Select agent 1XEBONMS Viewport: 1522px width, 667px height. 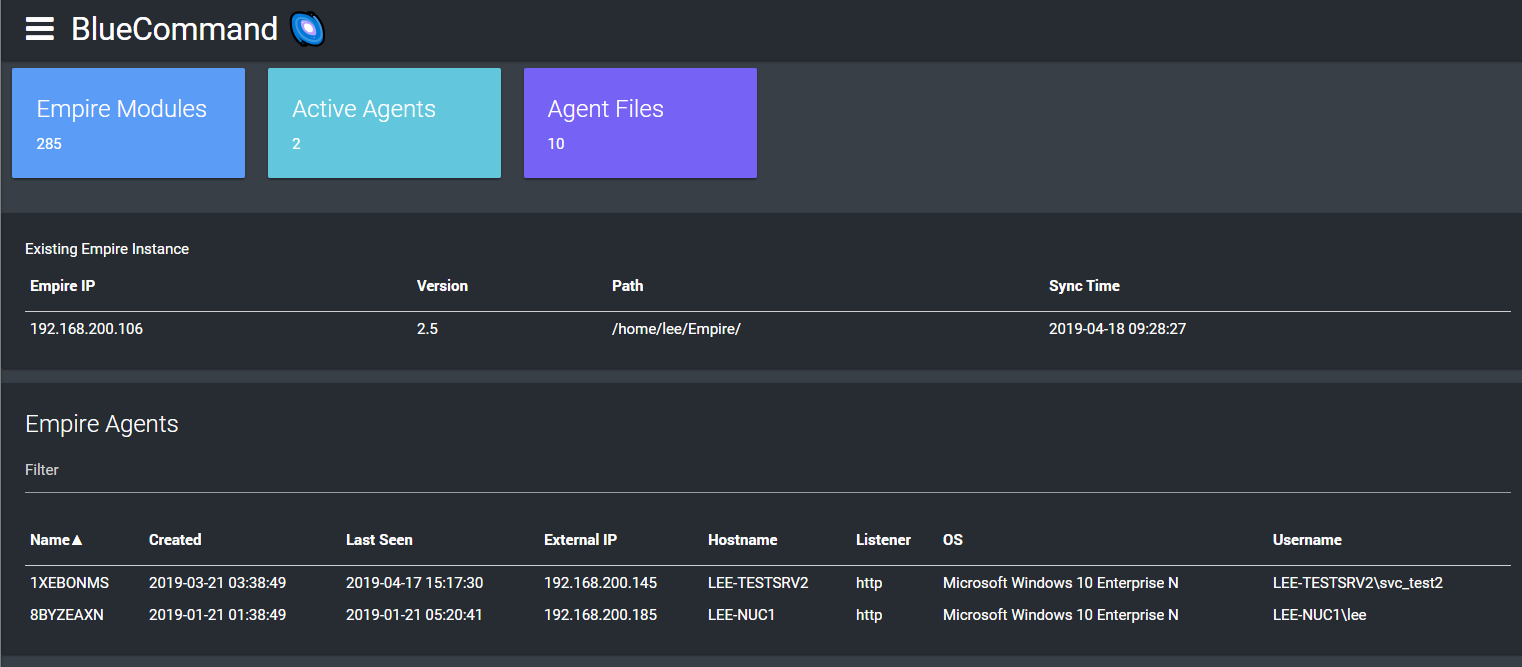pyautogui.click(x=69, y=583)
